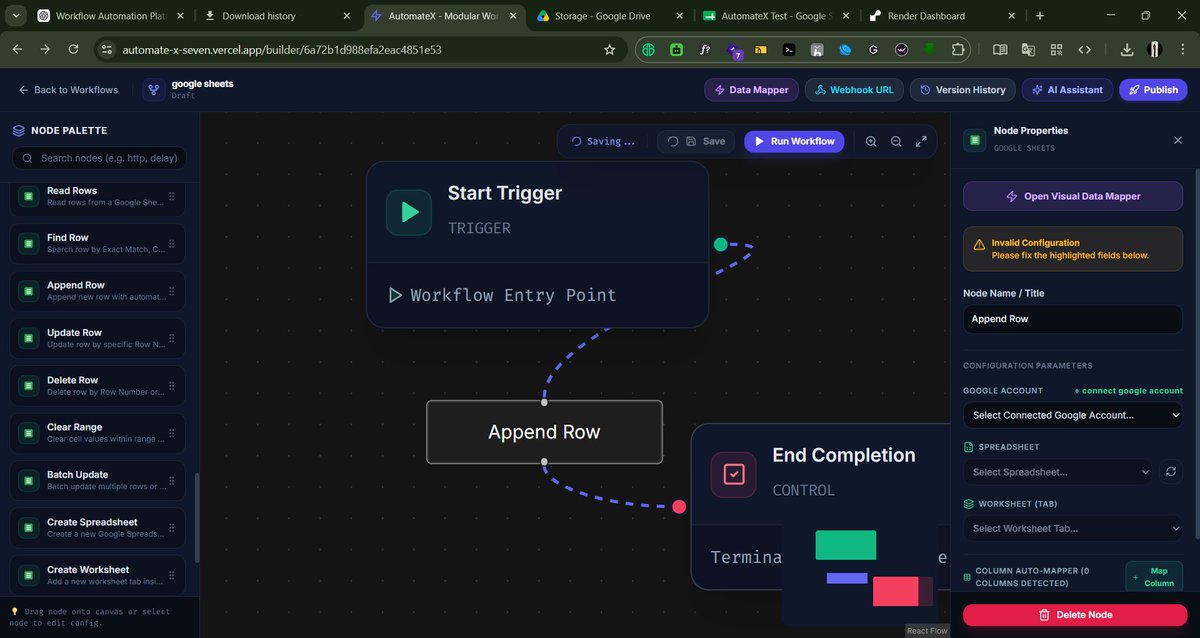The width and height of the screenshot is (1200, 638).
Task: Open Visual Data Mapper
Action: pyautogui.click(x=1073, y=196)
